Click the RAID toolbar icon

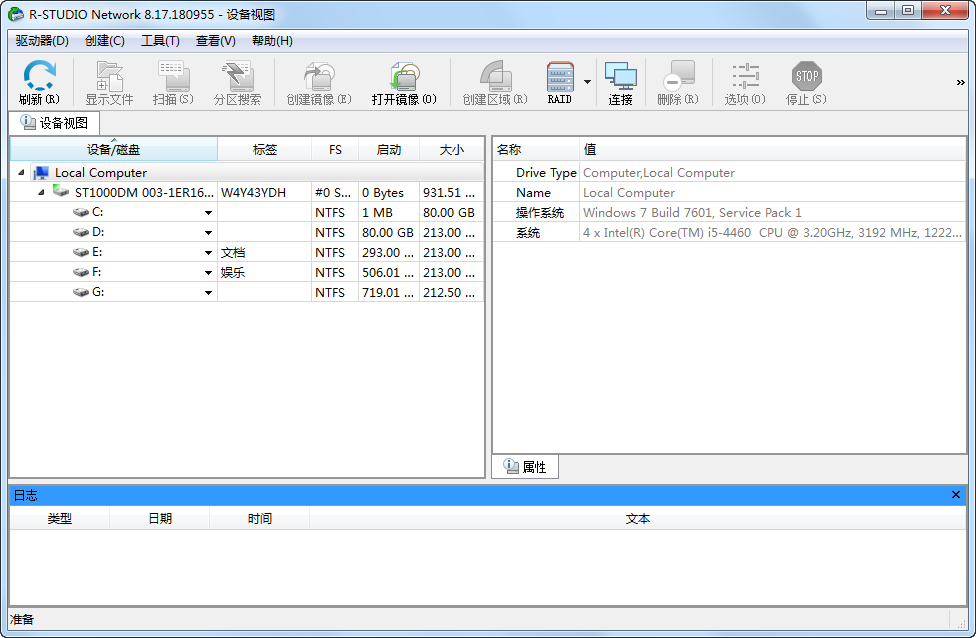559,77
